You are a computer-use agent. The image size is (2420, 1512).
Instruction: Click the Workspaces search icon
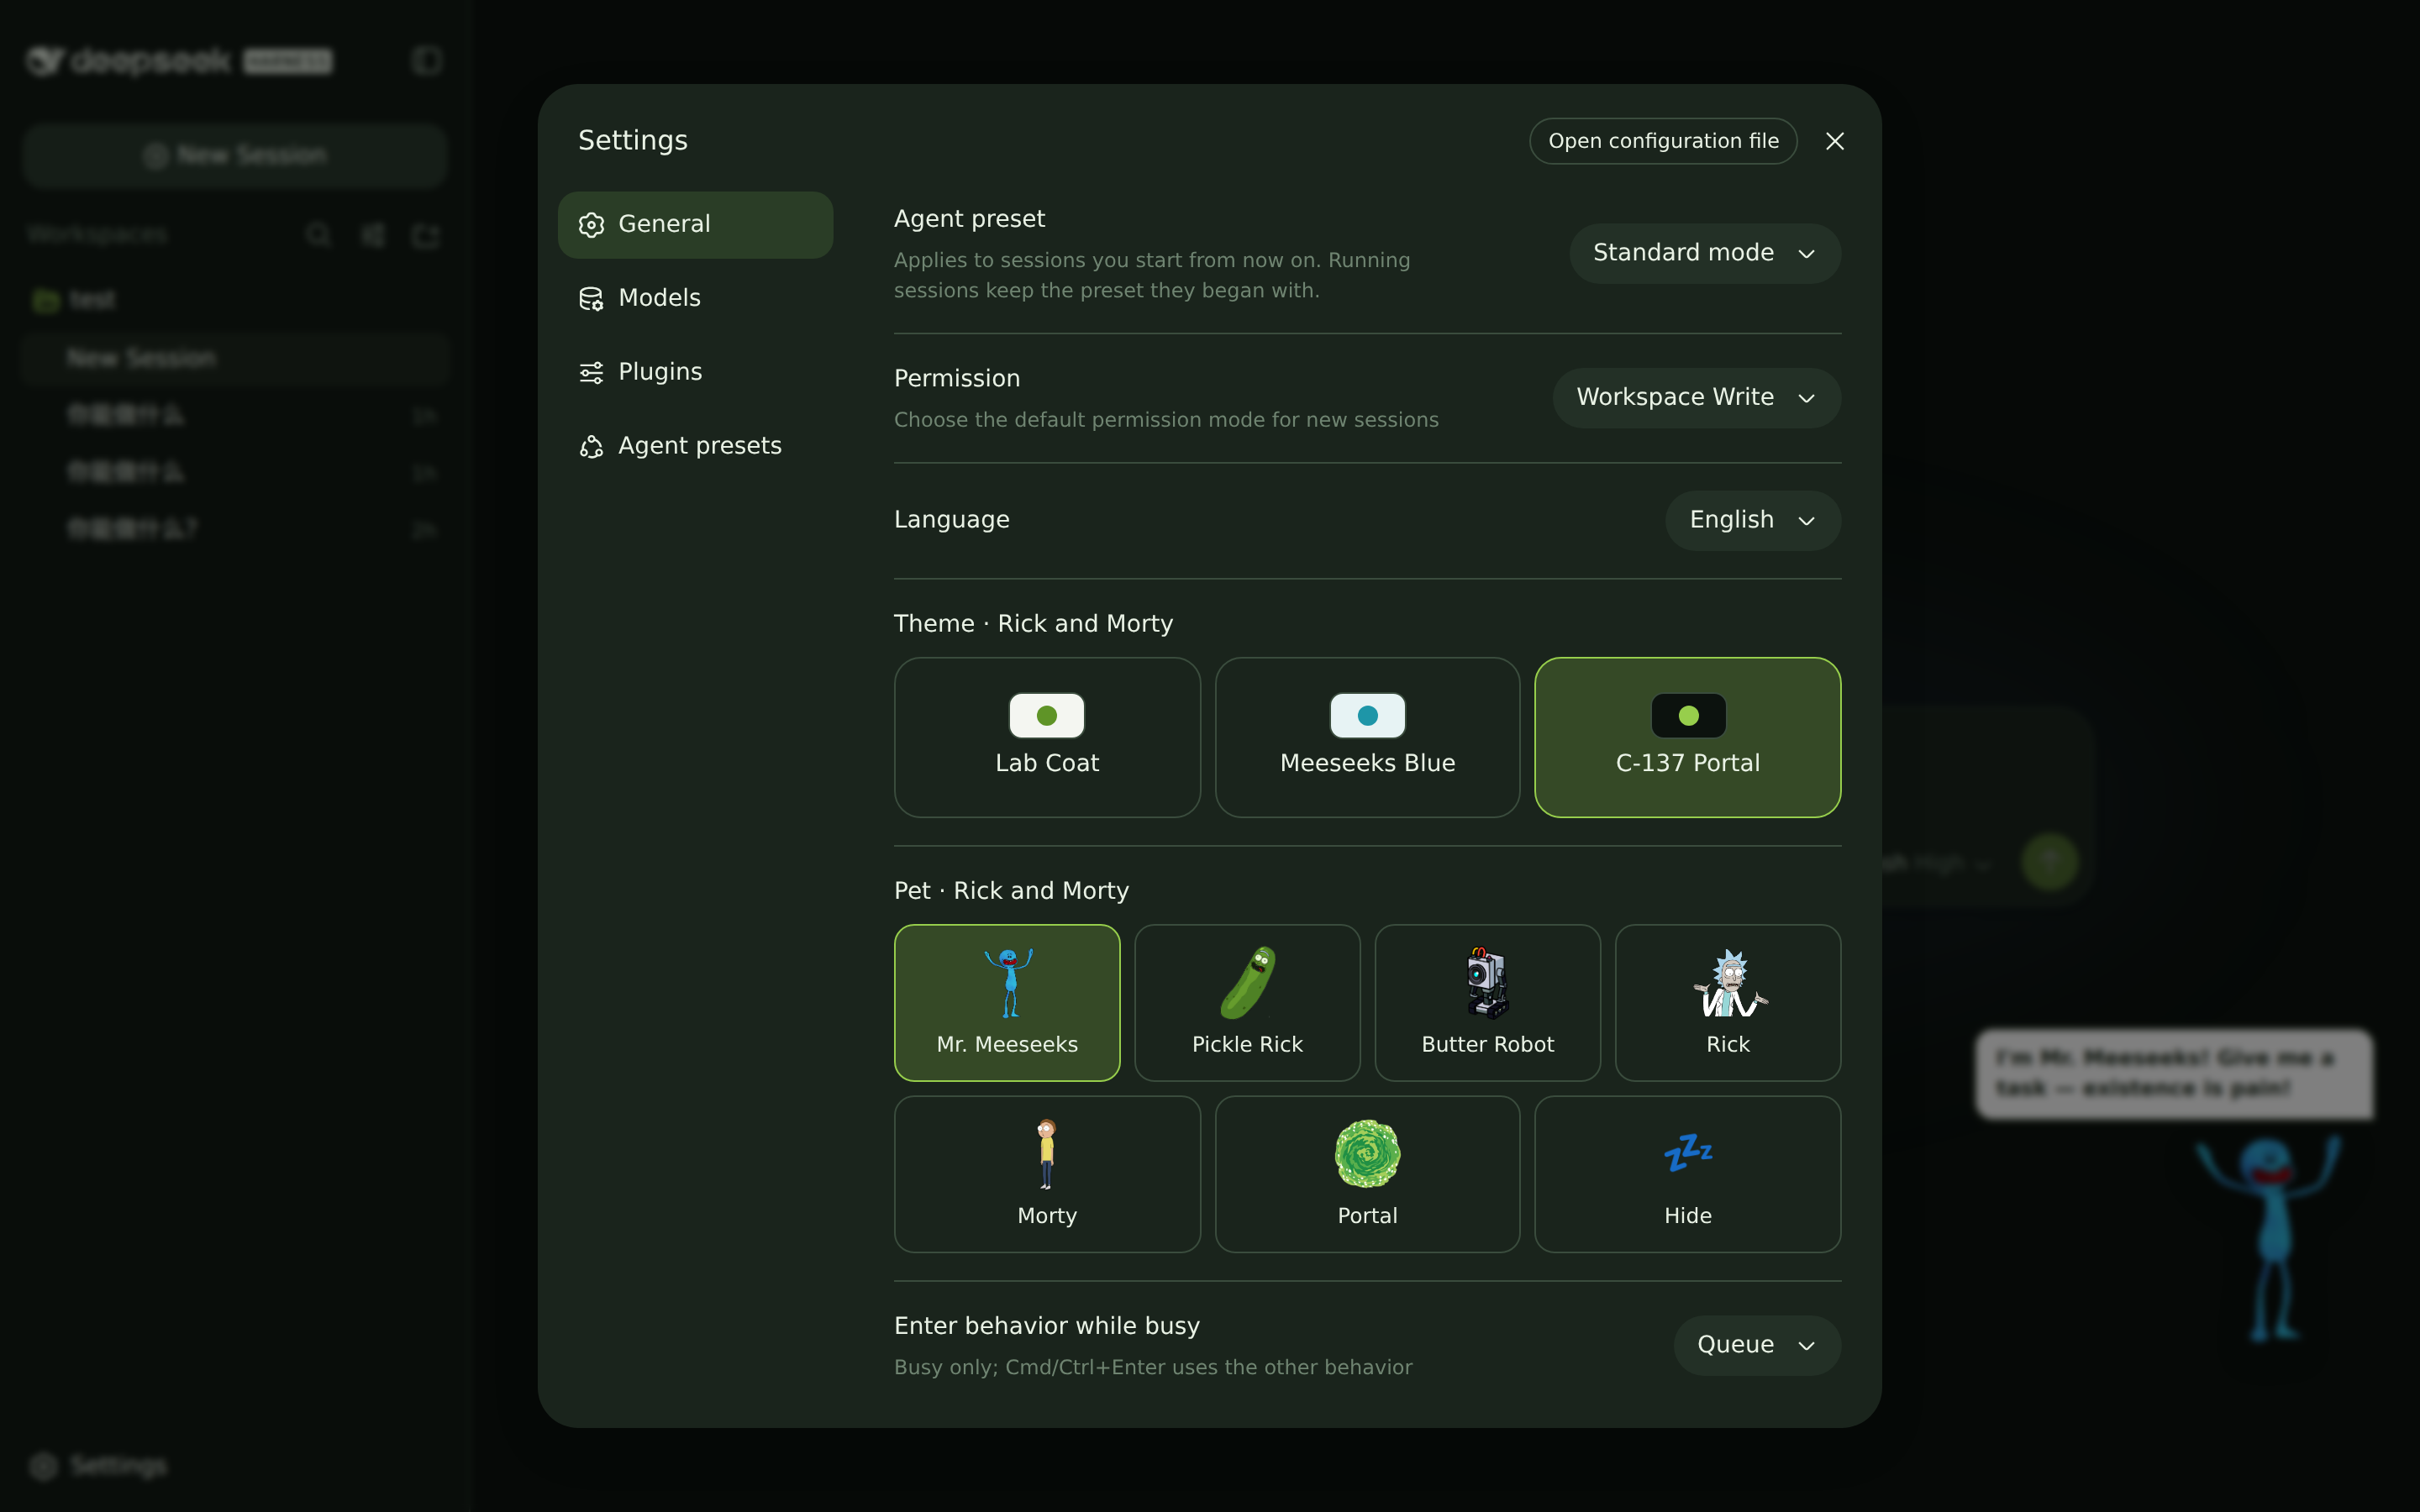[318, 235]
